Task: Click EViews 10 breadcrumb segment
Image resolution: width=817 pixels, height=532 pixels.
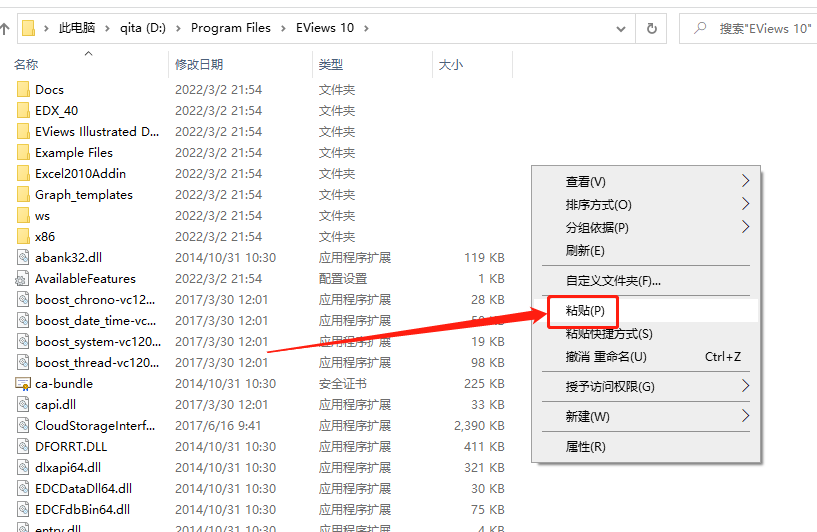Action: pyautogui.click(x=325, y=28)
